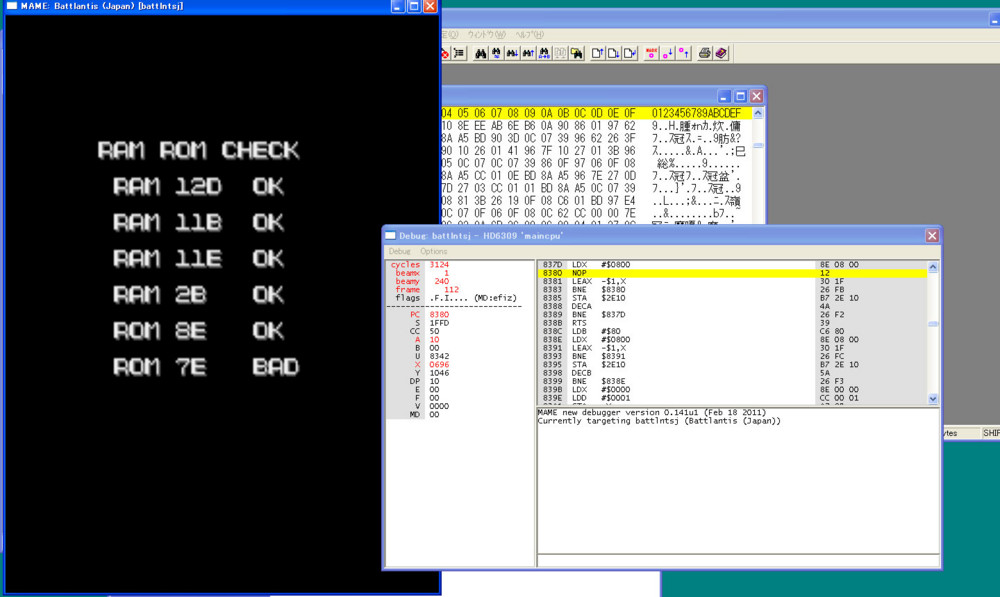Open the ヘルプ(H) menu in the hex editor

529,34
